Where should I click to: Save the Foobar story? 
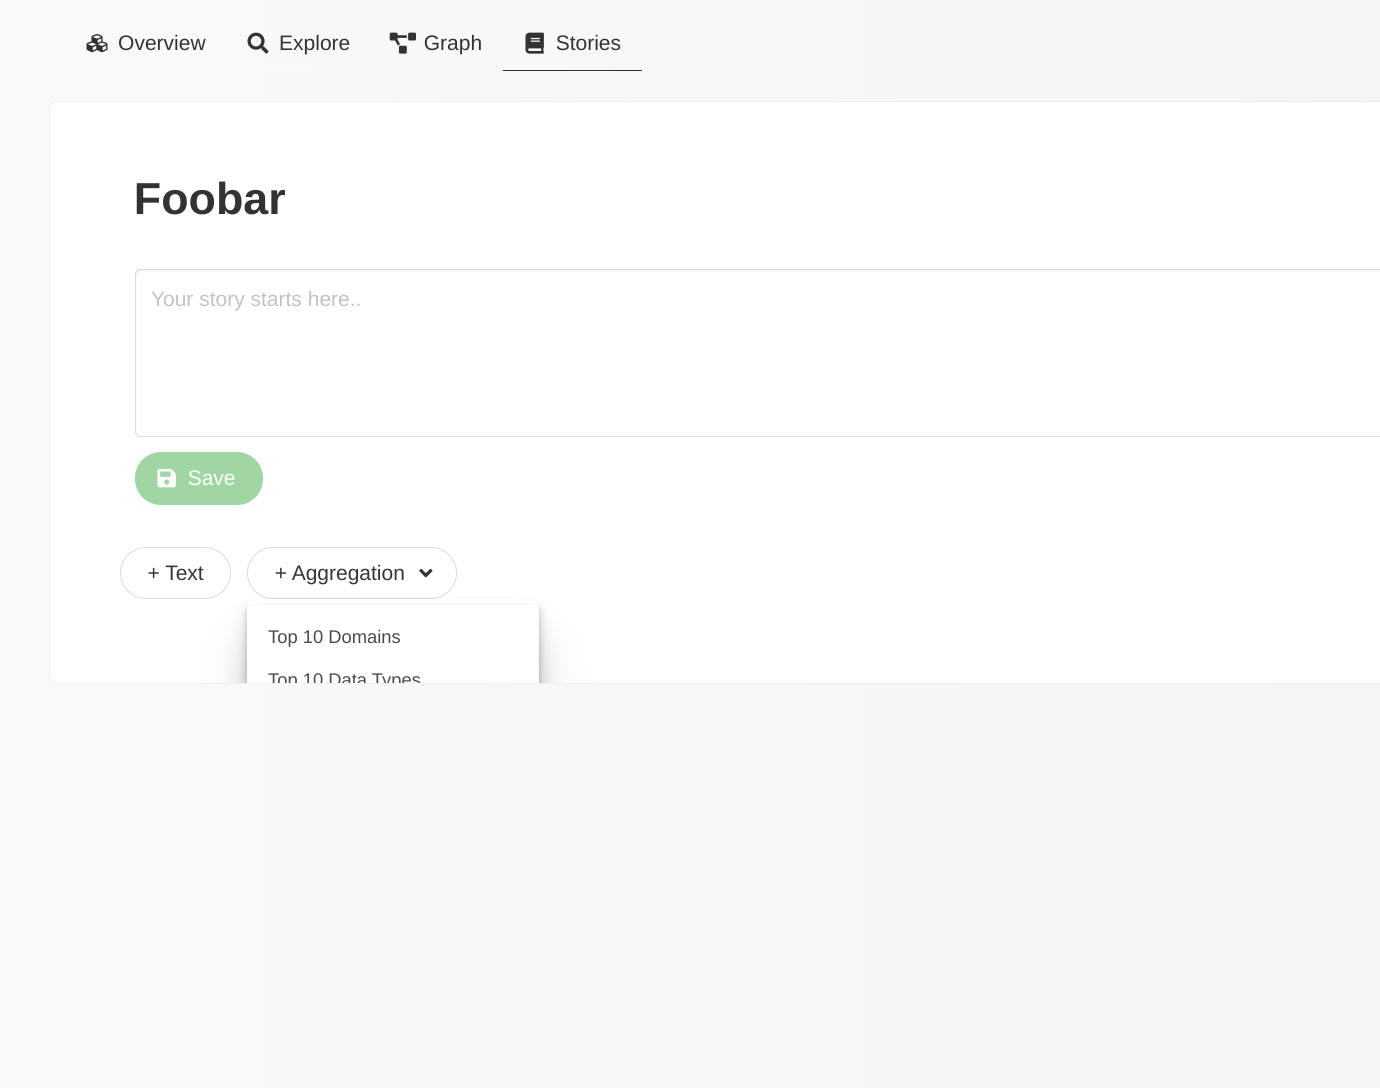[x=199, y=478]
